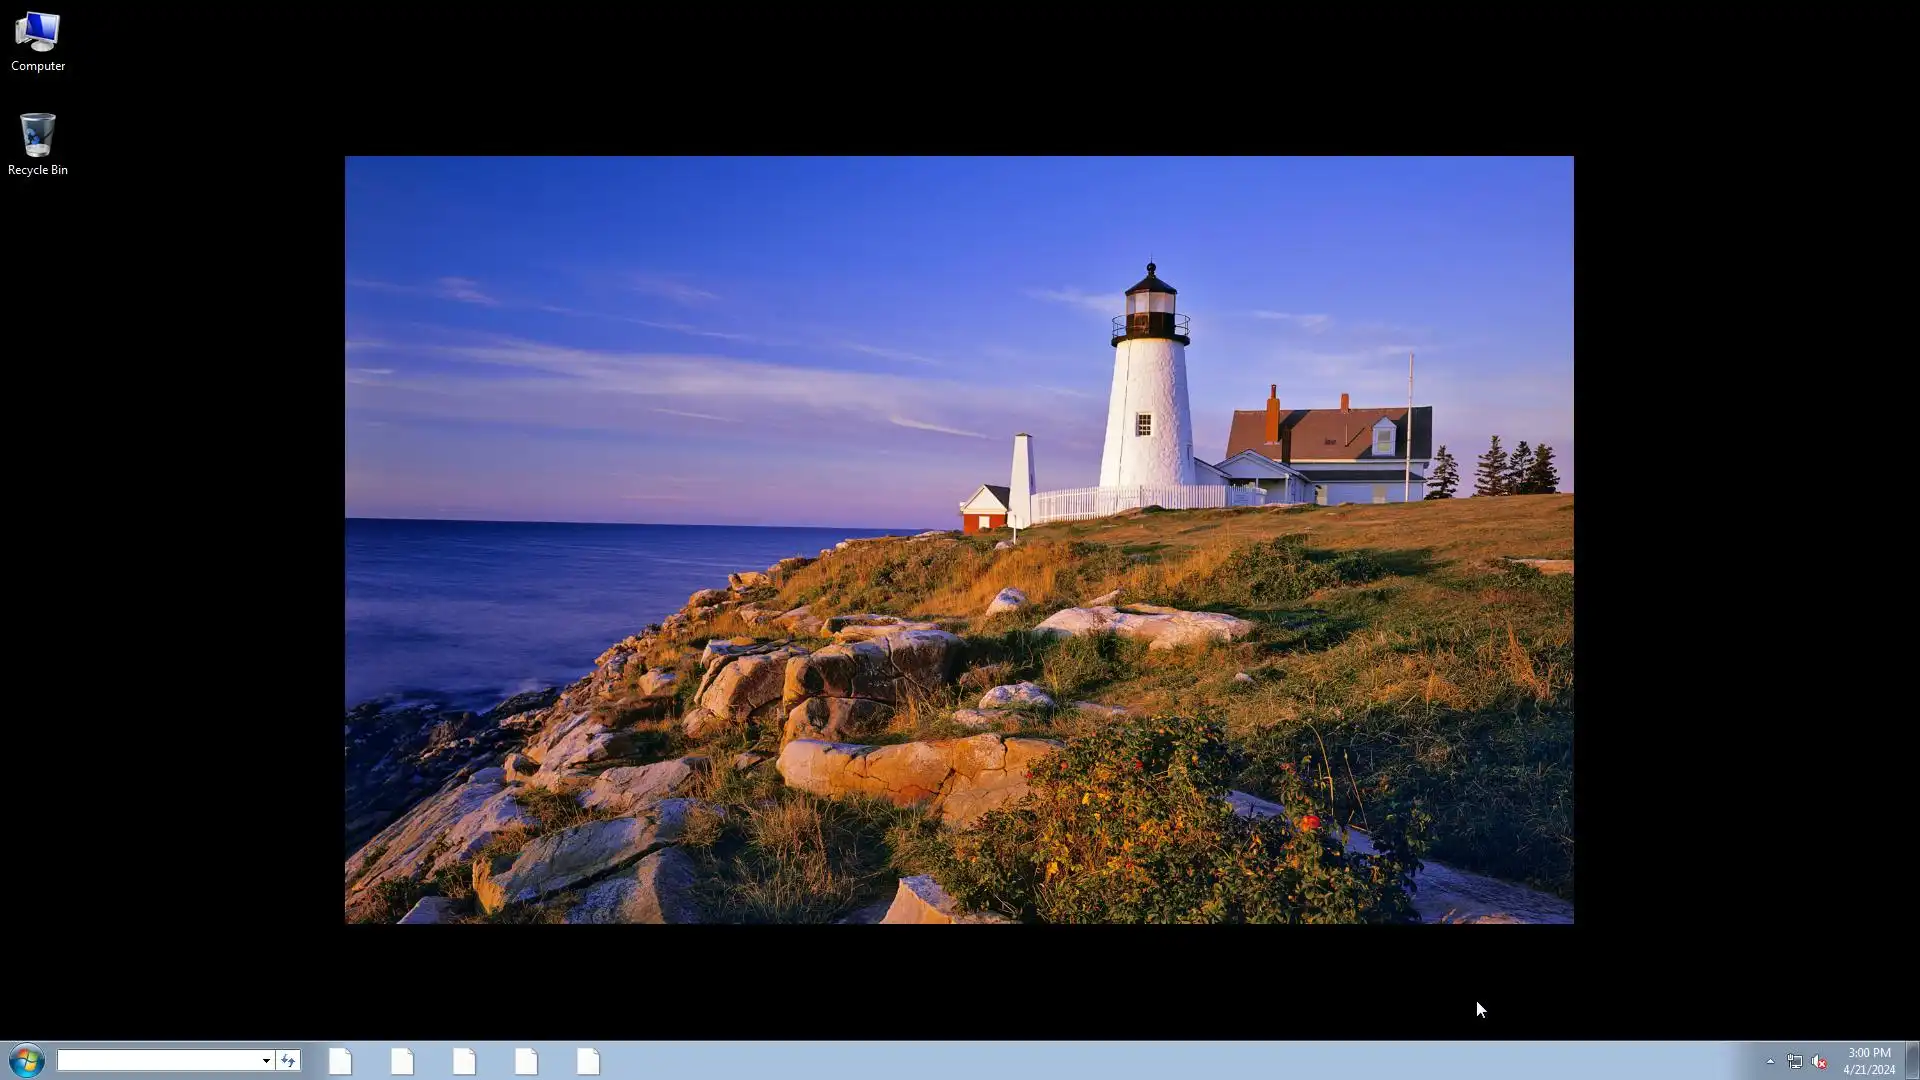Click the Show Desktop strip at the far right of the taskbar
1920x1080 pixels.
[1912, 1060]
